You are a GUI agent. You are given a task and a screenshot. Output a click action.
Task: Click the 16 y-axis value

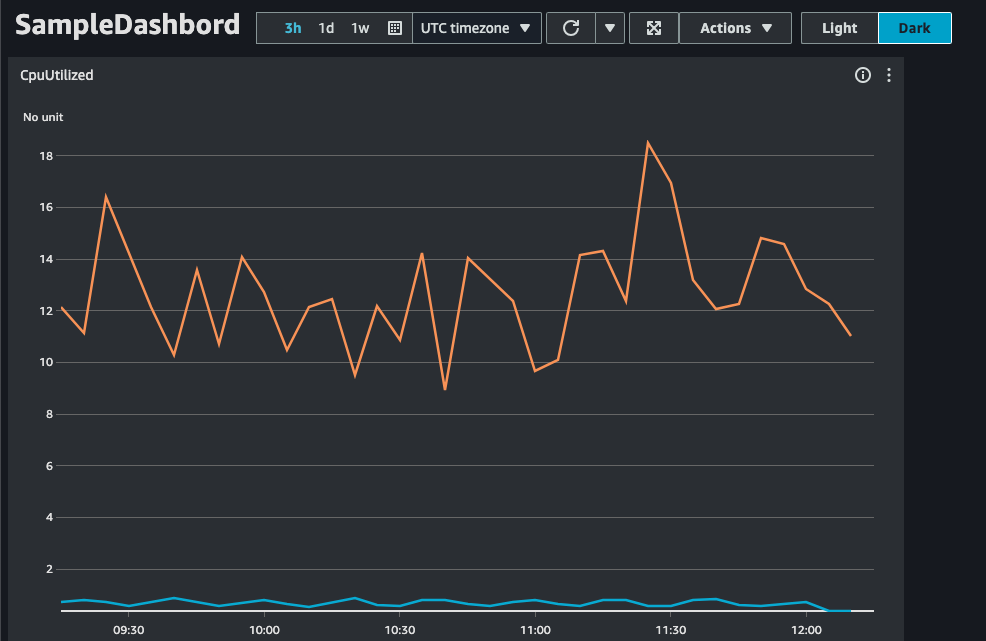pyautogui.click(x=46, y=208)
